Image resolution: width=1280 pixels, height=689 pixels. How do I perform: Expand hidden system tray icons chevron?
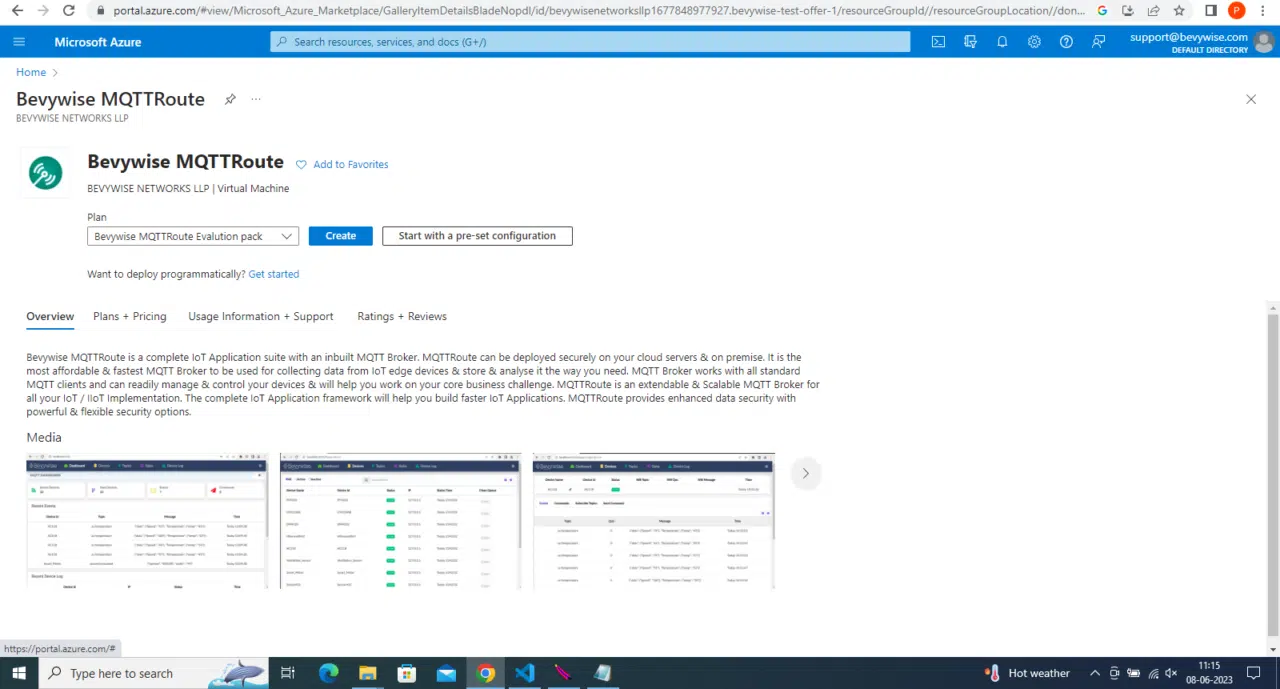(x=1095, y=673)
